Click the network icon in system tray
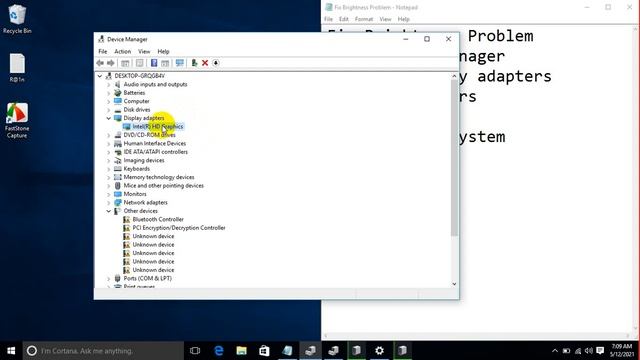 coord(578,351)
